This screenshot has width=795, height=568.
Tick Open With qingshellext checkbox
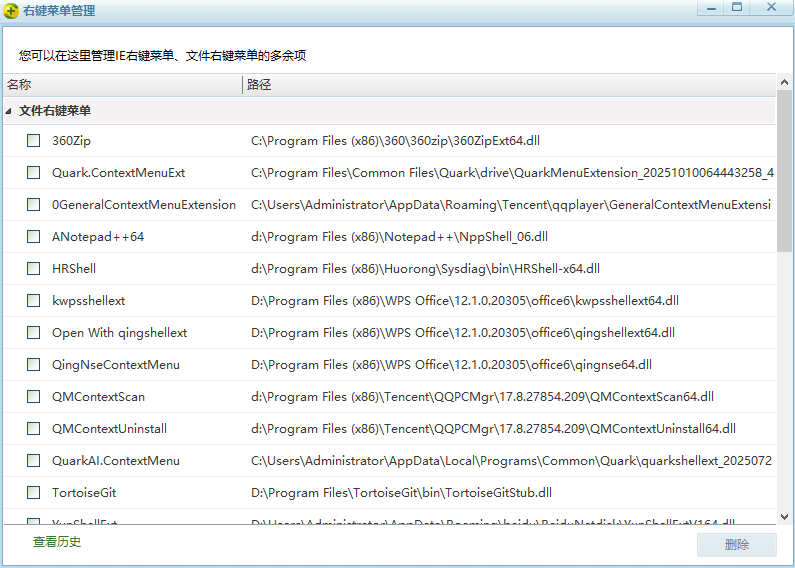pyautogui.click(x=33, y=332)
